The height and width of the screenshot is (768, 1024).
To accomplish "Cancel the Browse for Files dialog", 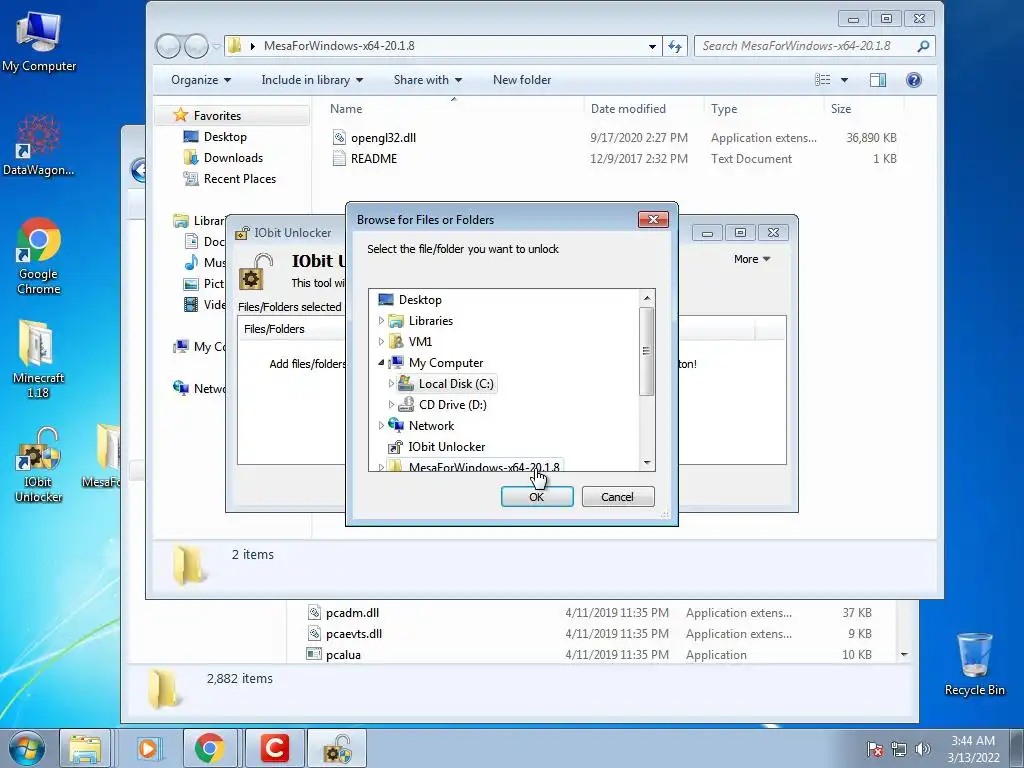I will click(617, 496).
